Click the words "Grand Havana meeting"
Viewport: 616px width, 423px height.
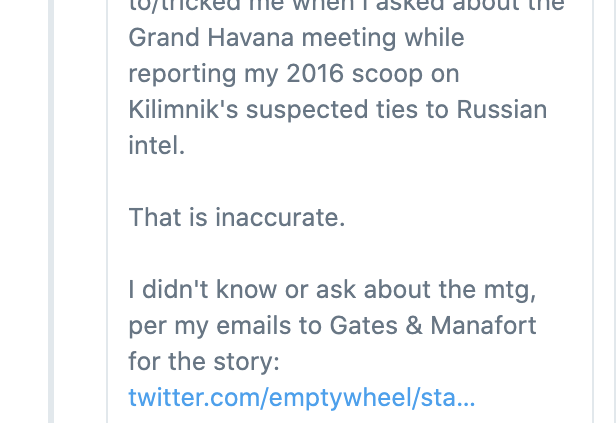(x=262, y=38)
